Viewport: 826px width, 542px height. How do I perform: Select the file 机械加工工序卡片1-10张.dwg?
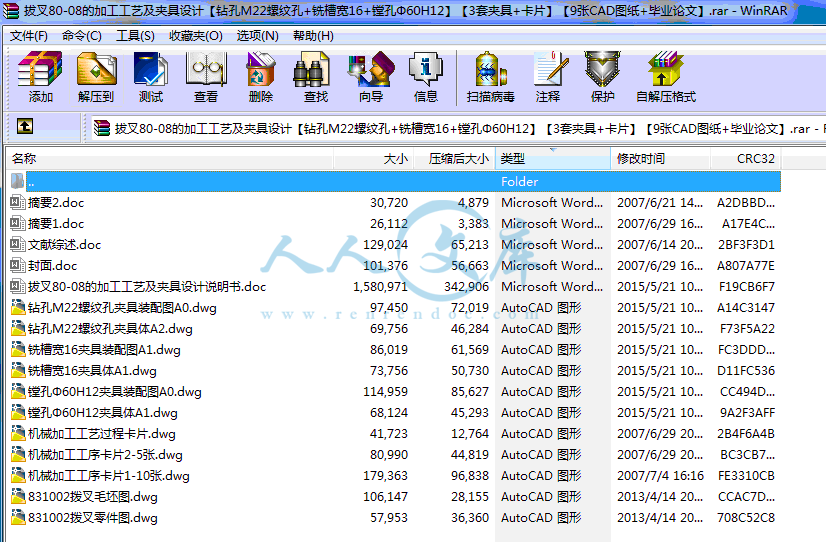(x=109, y=476)
